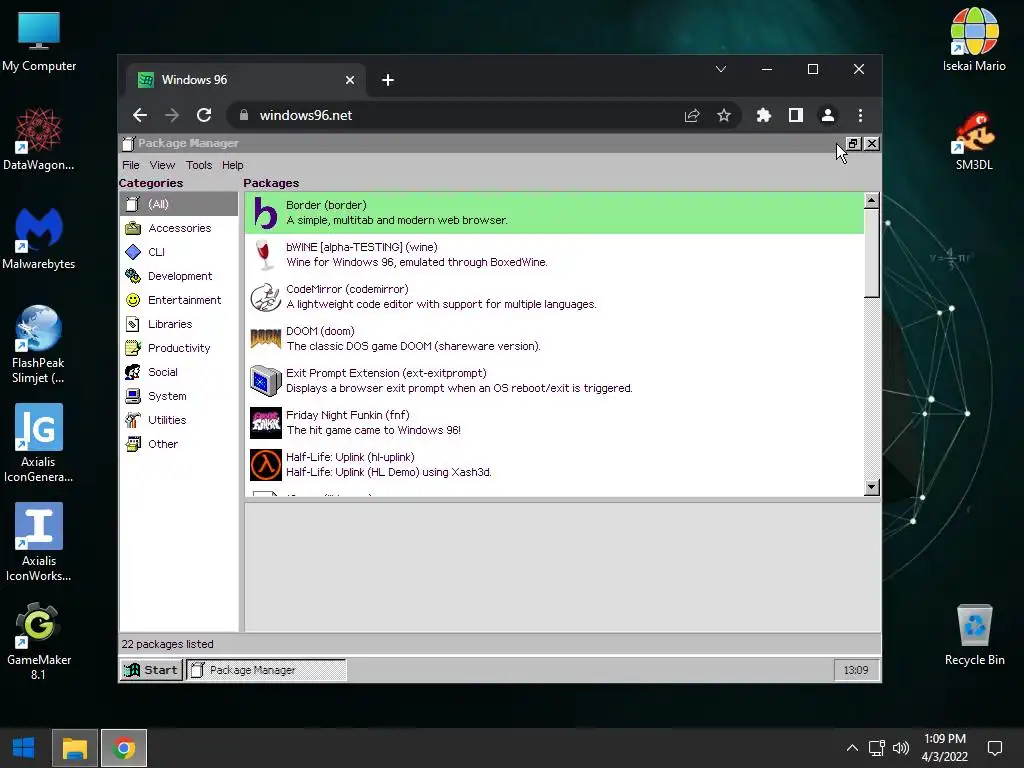The width and height of the screenshot is (1024, 768).
Task: Open the View menu in Package Manager
Action: 162,165
